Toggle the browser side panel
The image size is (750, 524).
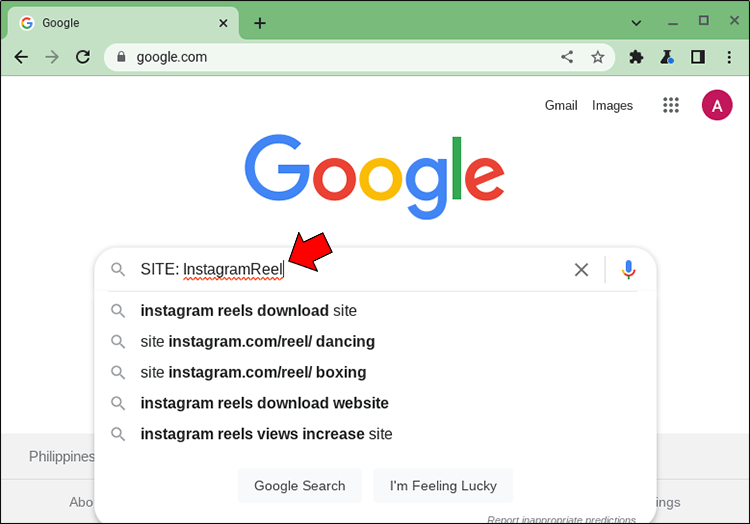pyautogui.click(x=698, y=57)
